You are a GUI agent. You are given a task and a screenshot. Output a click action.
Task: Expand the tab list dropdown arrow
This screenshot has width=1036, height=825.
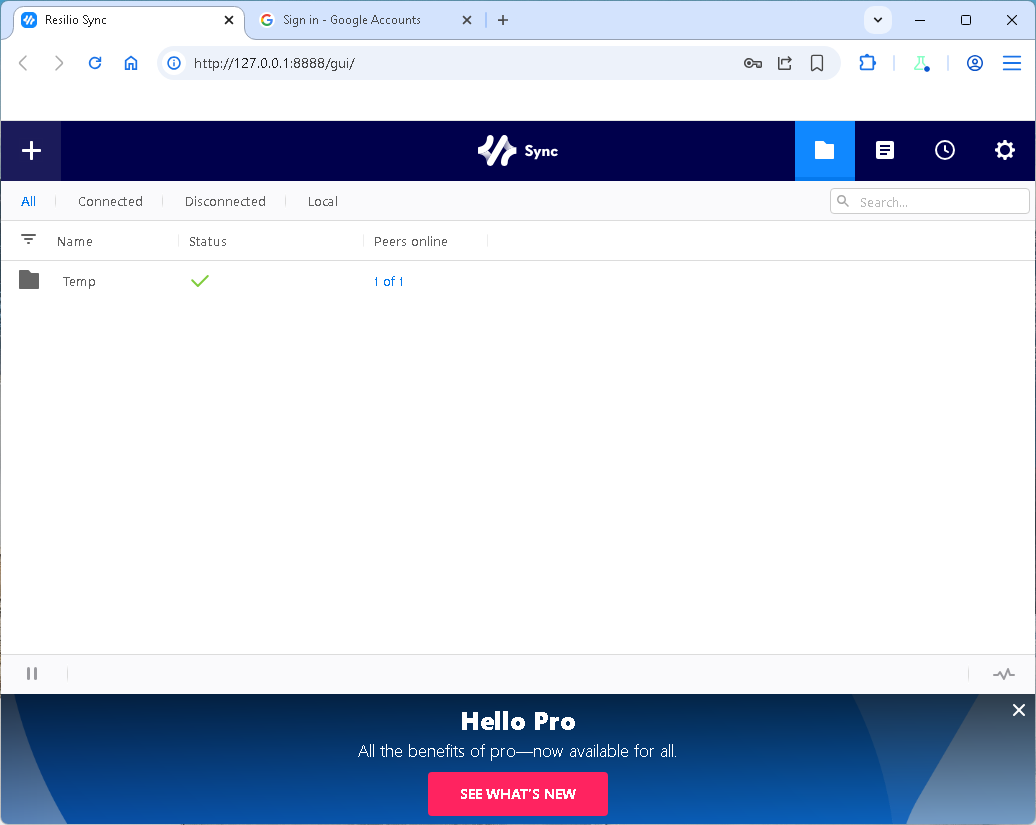tap(877, 20)
